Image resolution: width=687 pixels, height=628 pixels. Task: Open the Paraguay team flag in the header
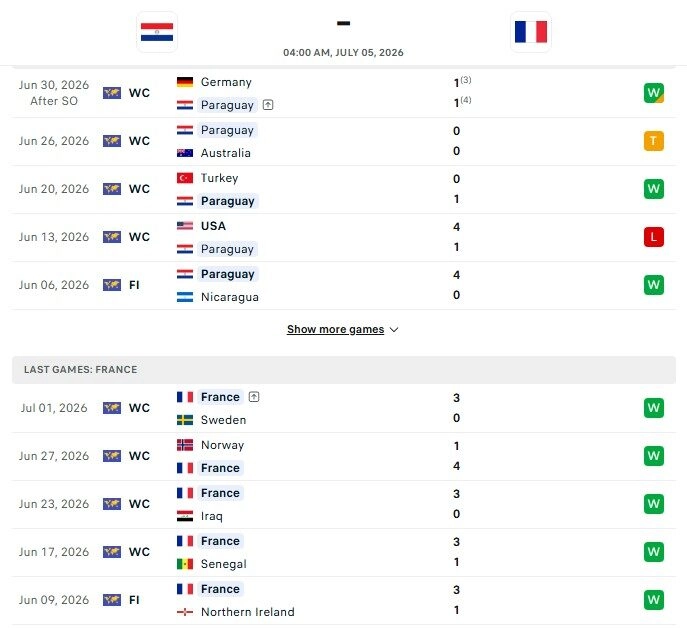157,32
